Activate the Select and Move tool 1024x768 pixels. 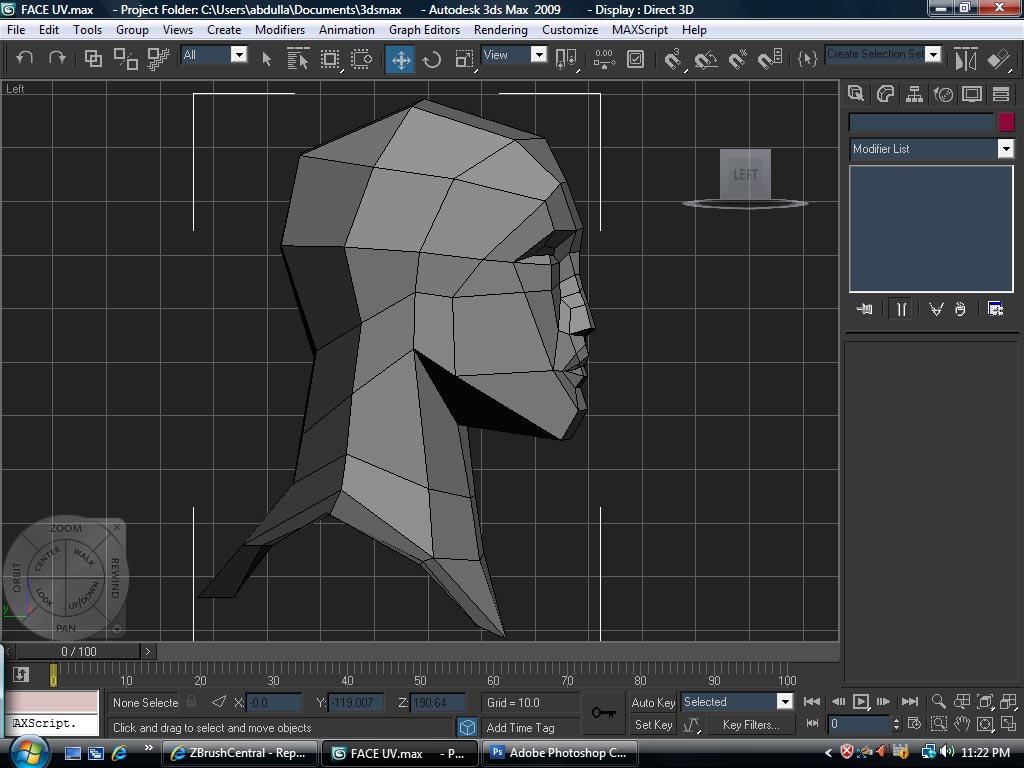(x=400, y=59)
